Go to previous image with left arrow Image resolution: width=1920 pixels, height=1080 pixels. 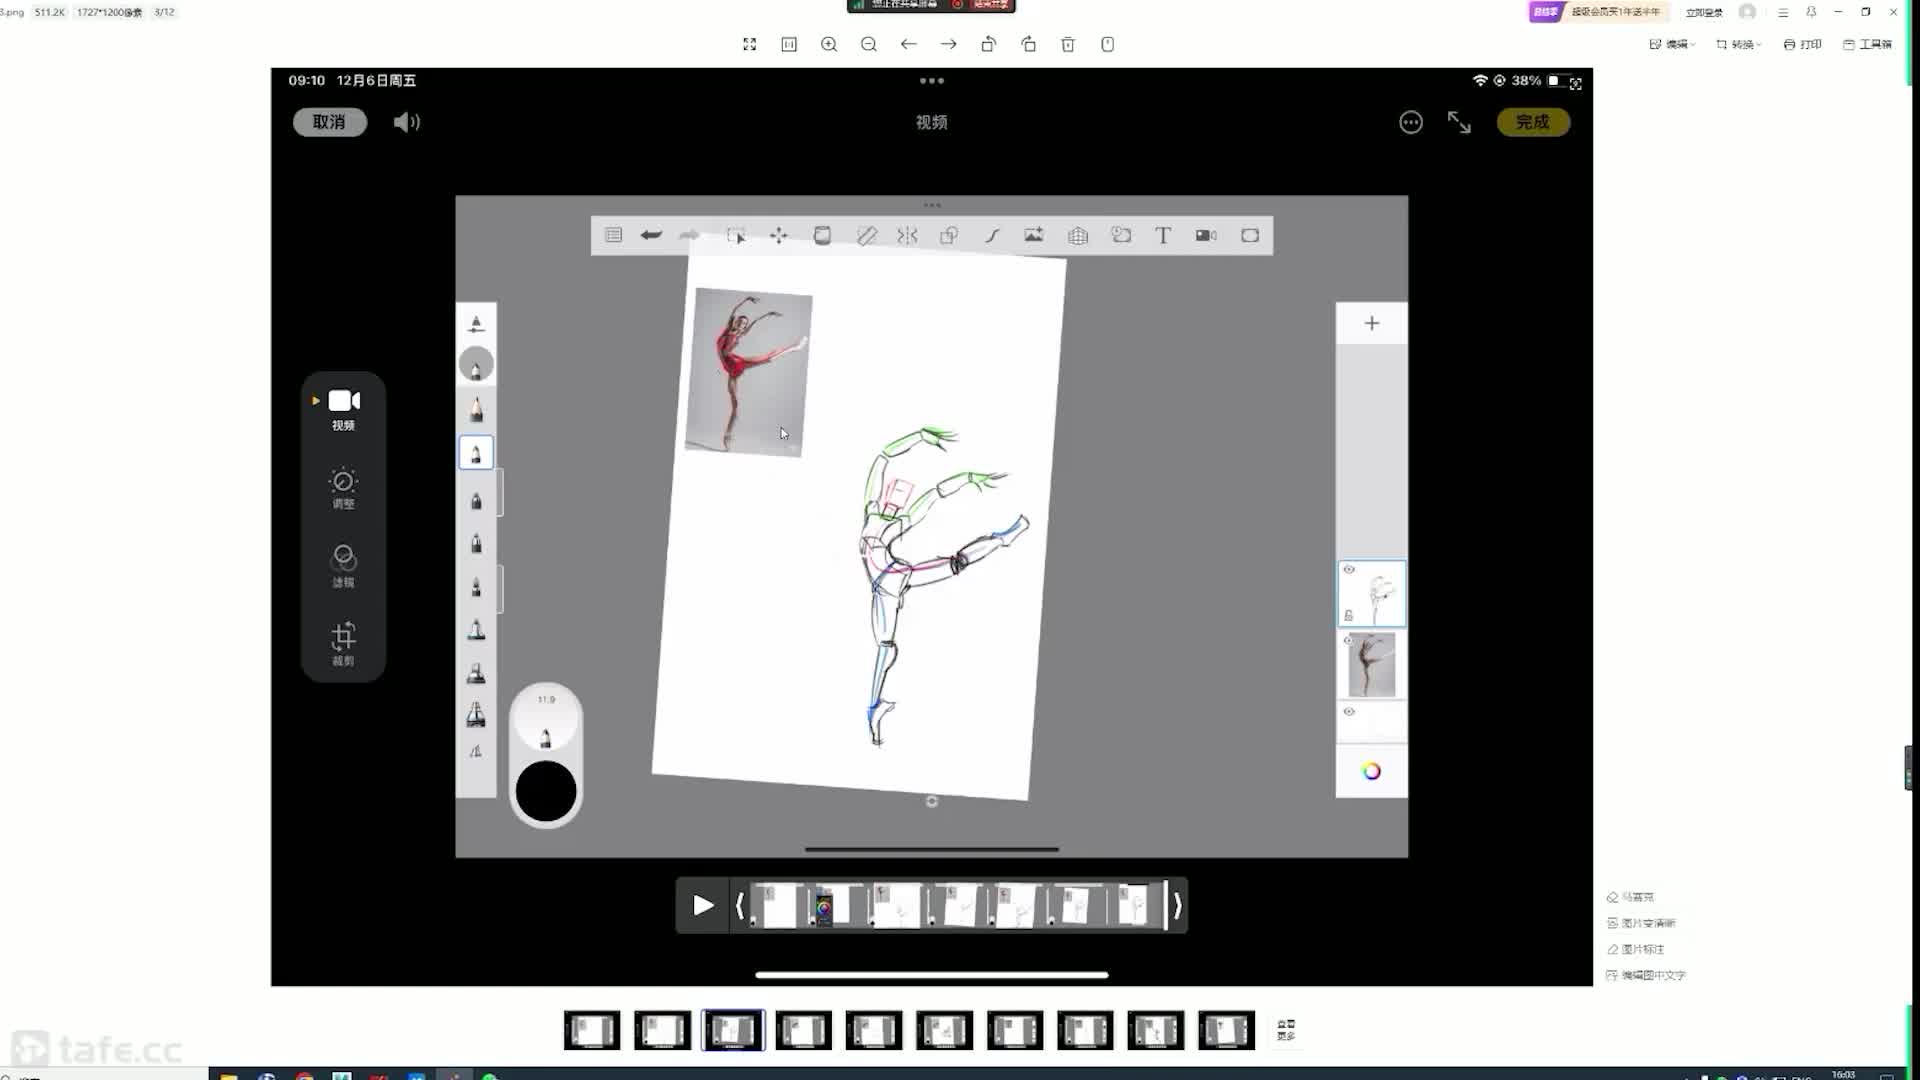coord(908,44)
